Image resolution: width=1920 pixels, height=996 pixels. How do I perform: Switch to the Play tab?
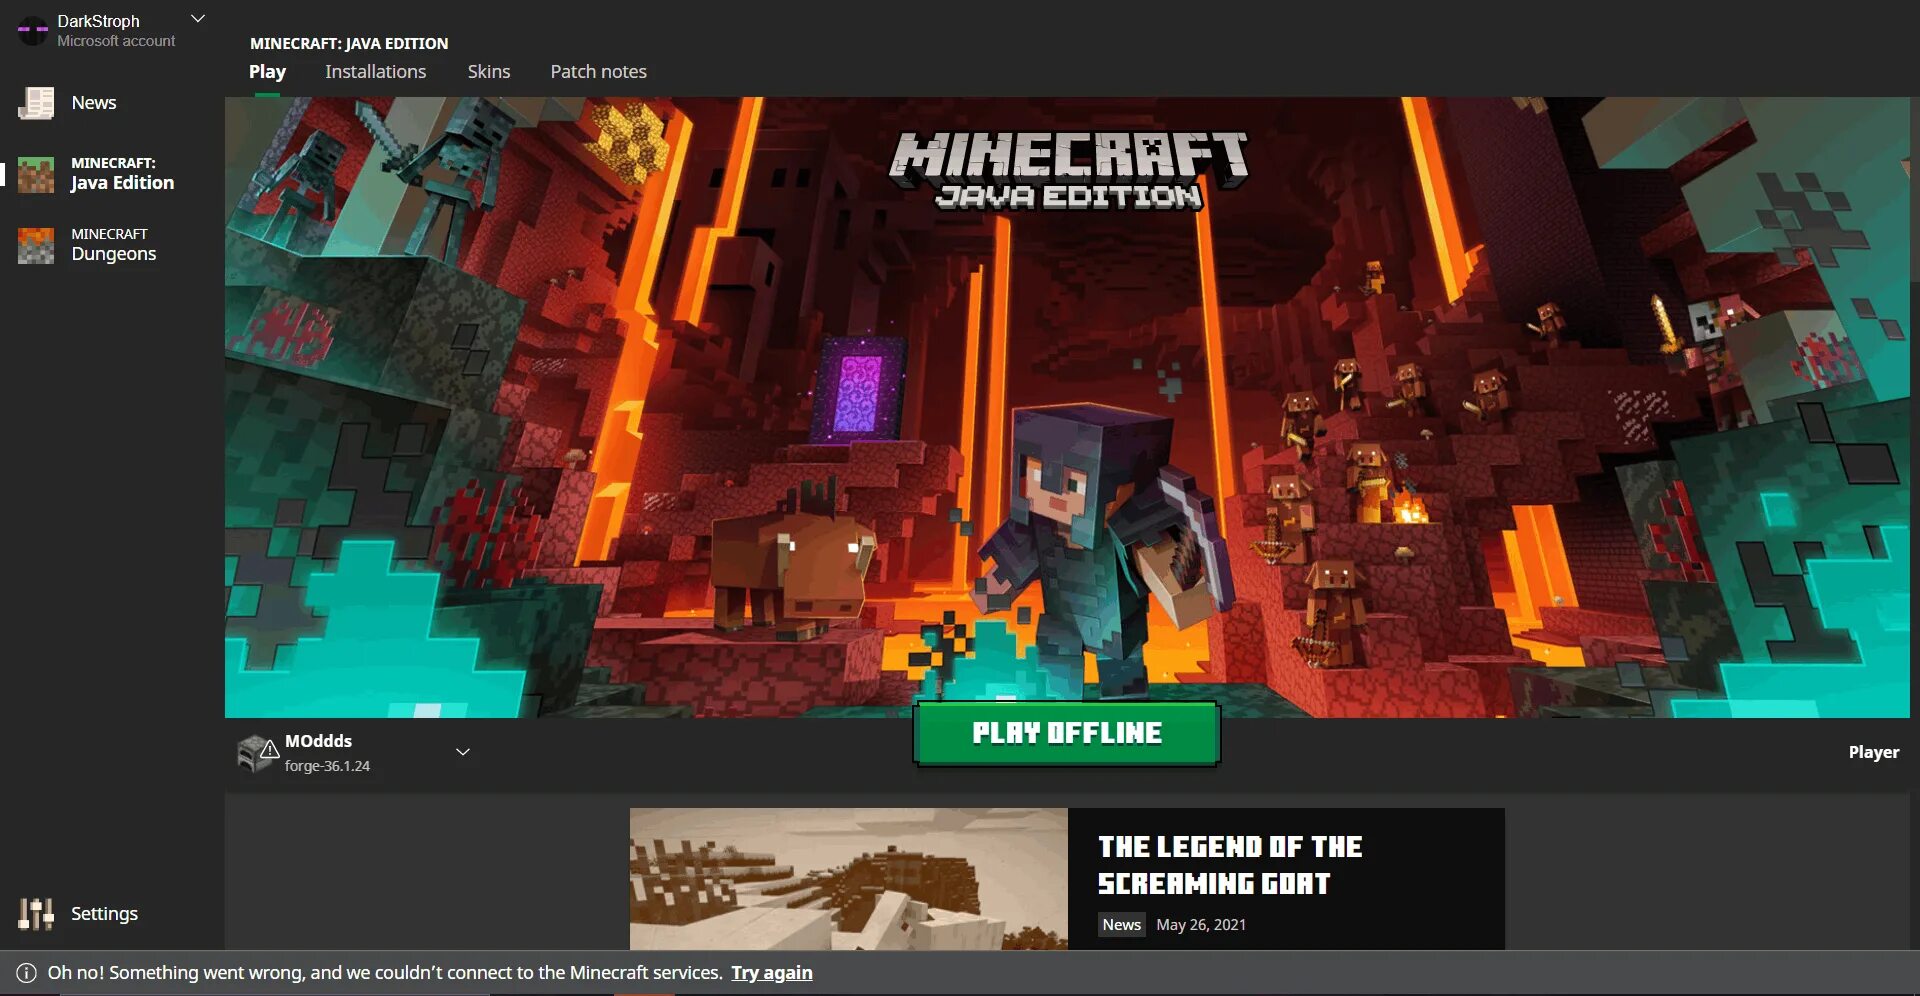[x=267, y=72]
